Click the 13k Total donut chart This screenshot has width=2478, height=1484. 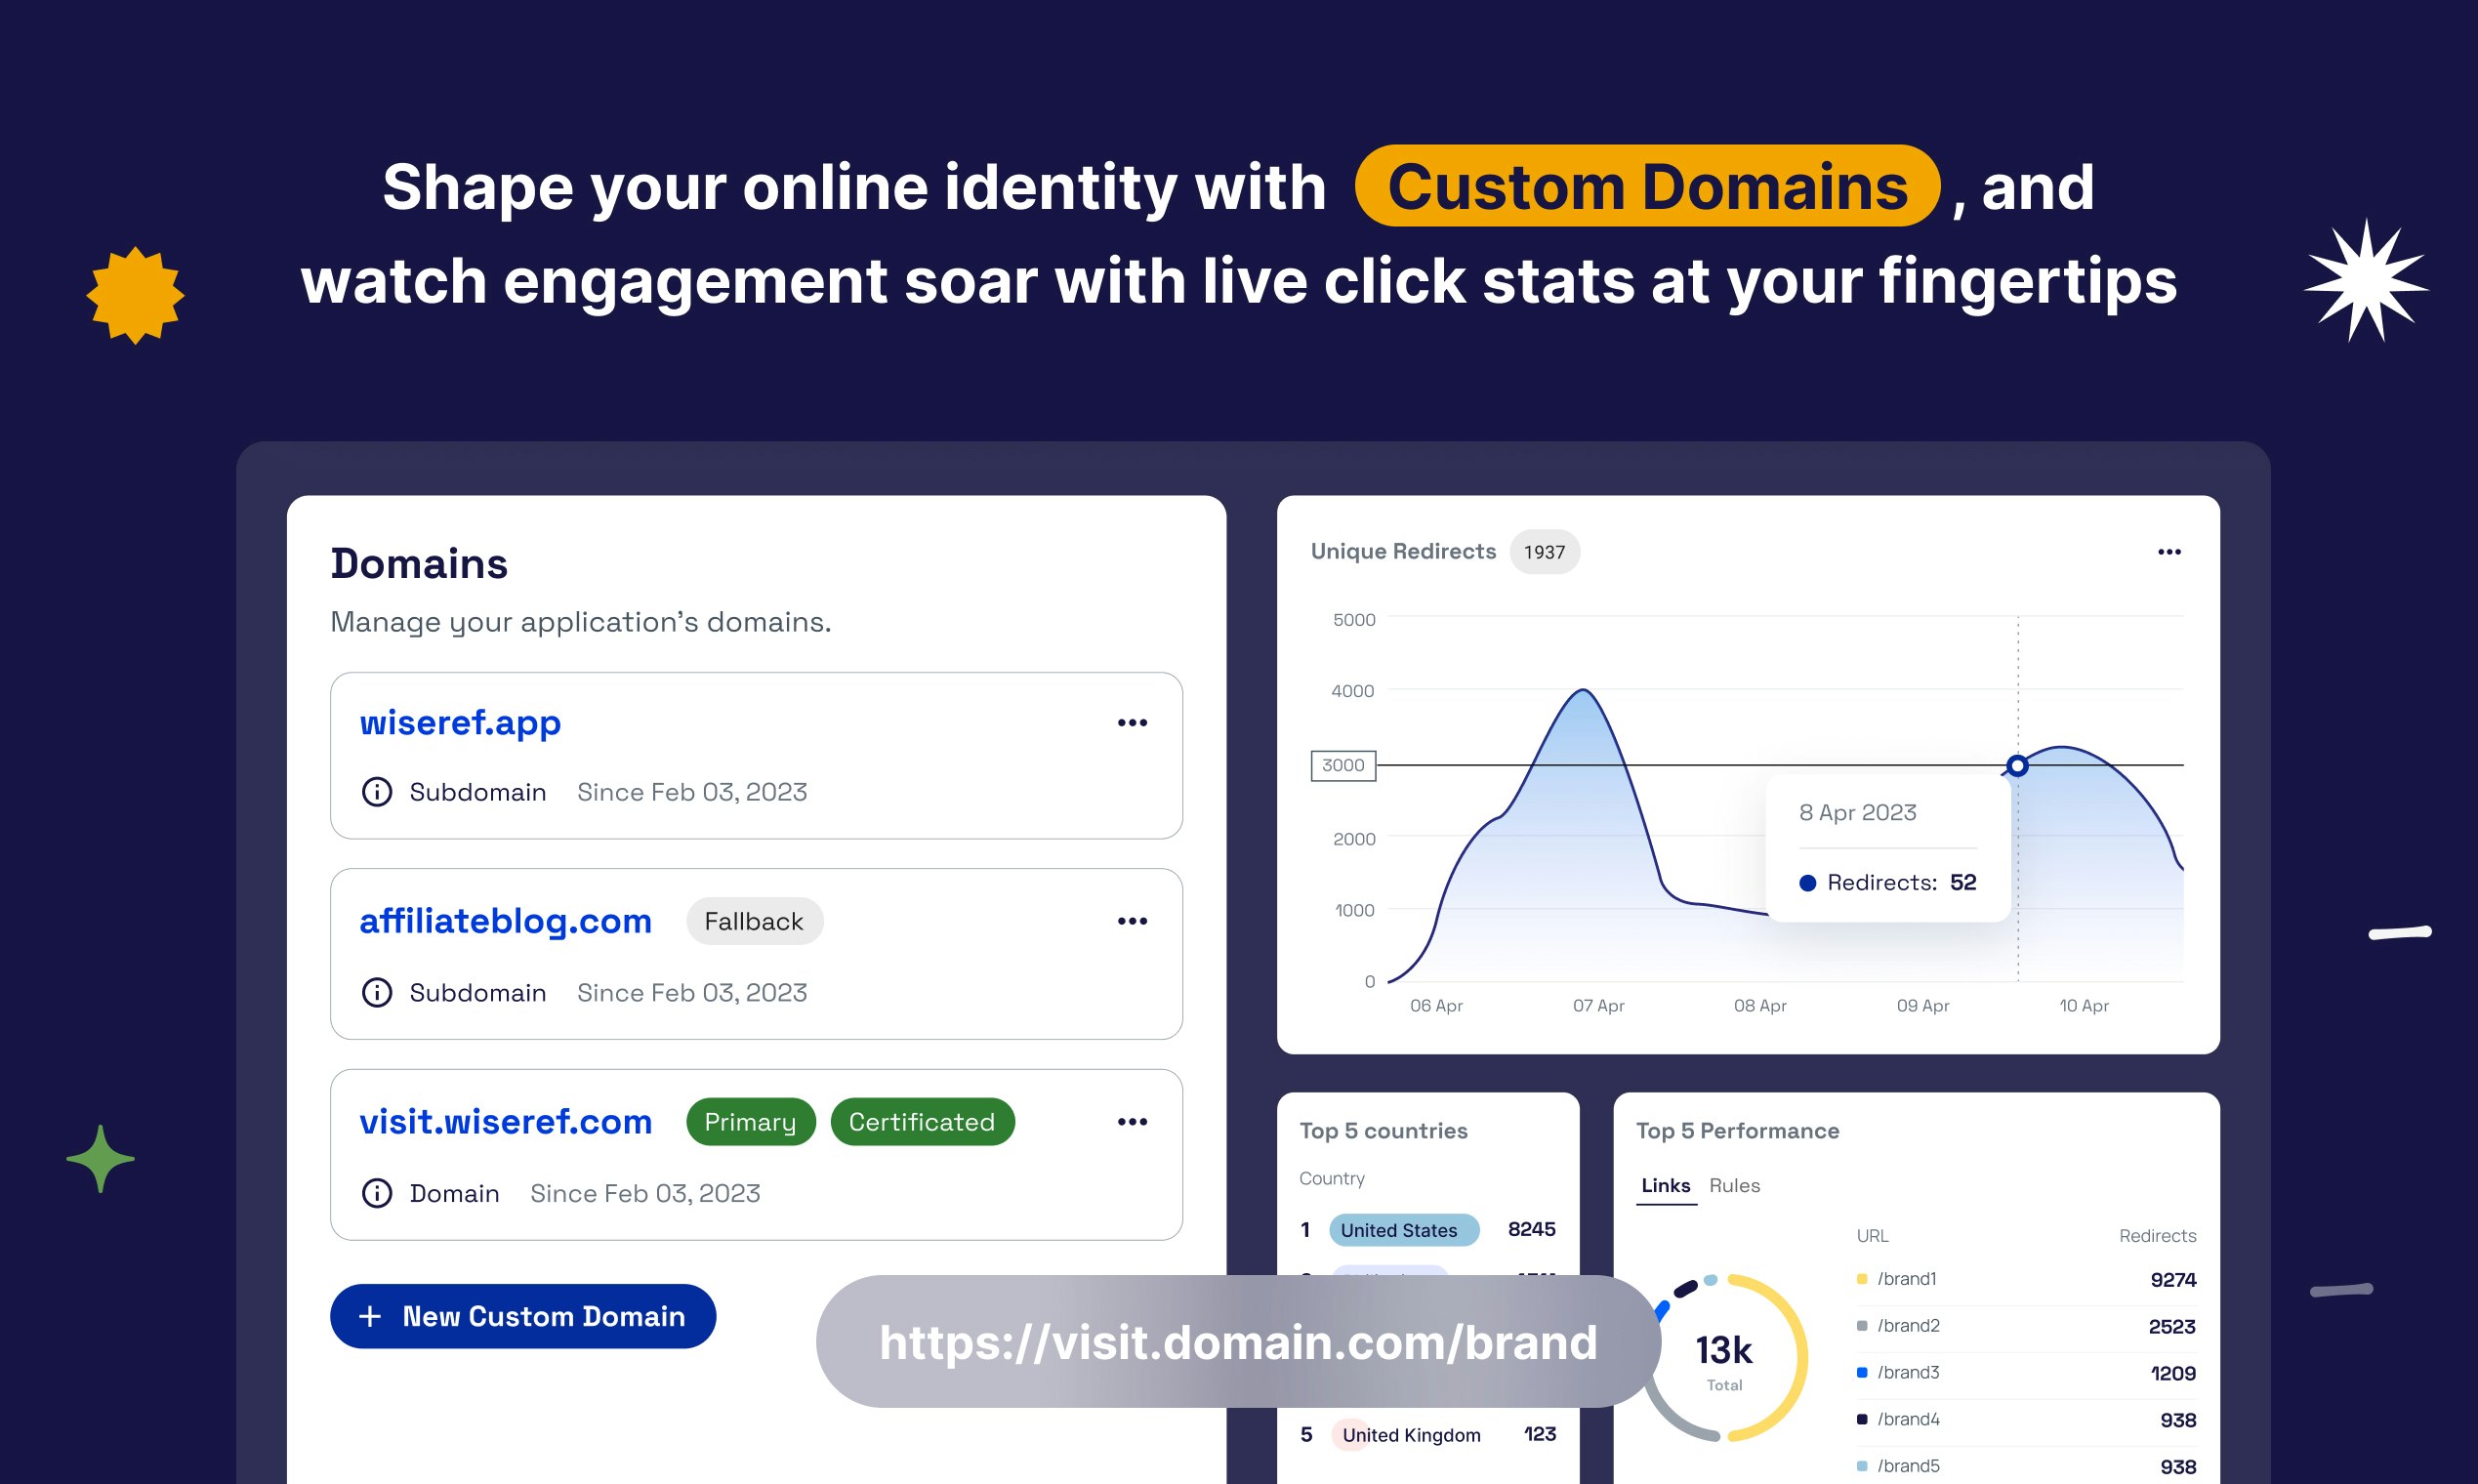(1724, 1359)
